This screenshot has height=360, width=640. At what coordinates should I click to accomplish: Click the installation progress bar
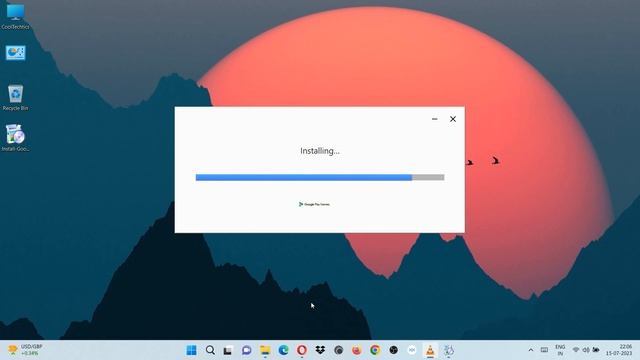click(320, 177)
